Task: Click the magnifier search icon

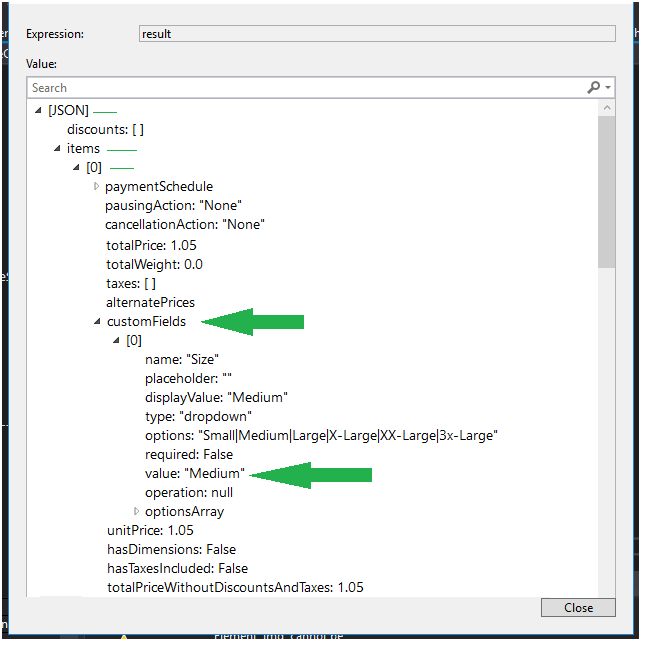Action: coord(593,87)
